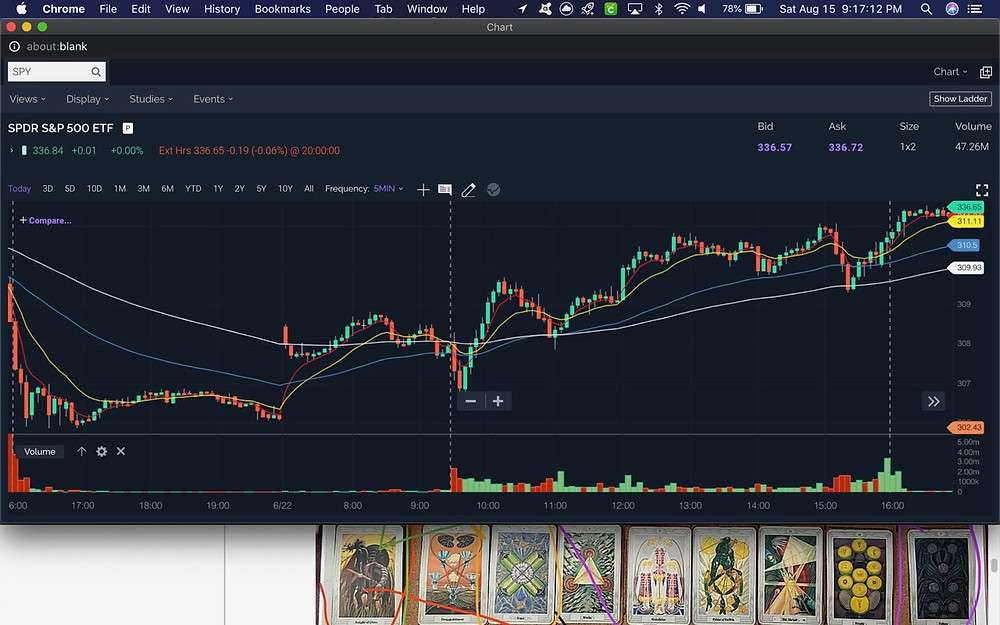The image size is (1000, 625).
Task: Click the P badge next to ETF name
Action: click(128, 128)
